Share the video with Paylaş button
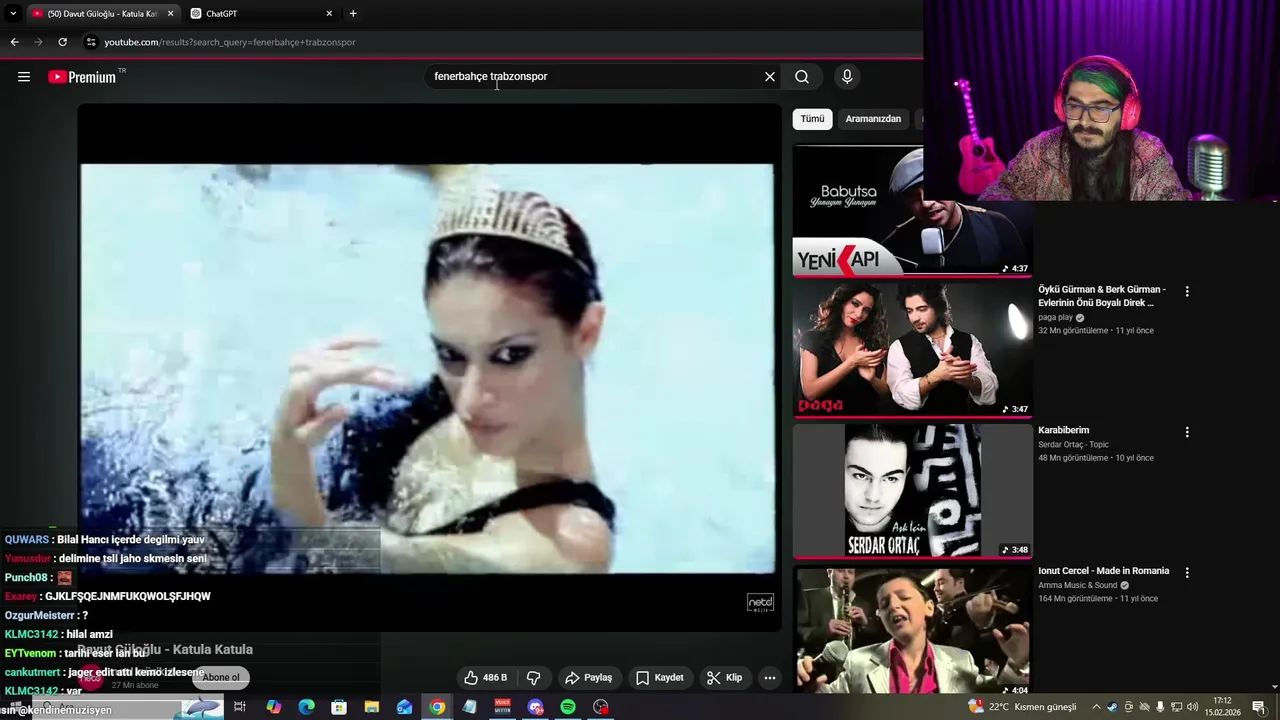The height and width of the screenshot is (720, 1280). (x=588, y=678)
